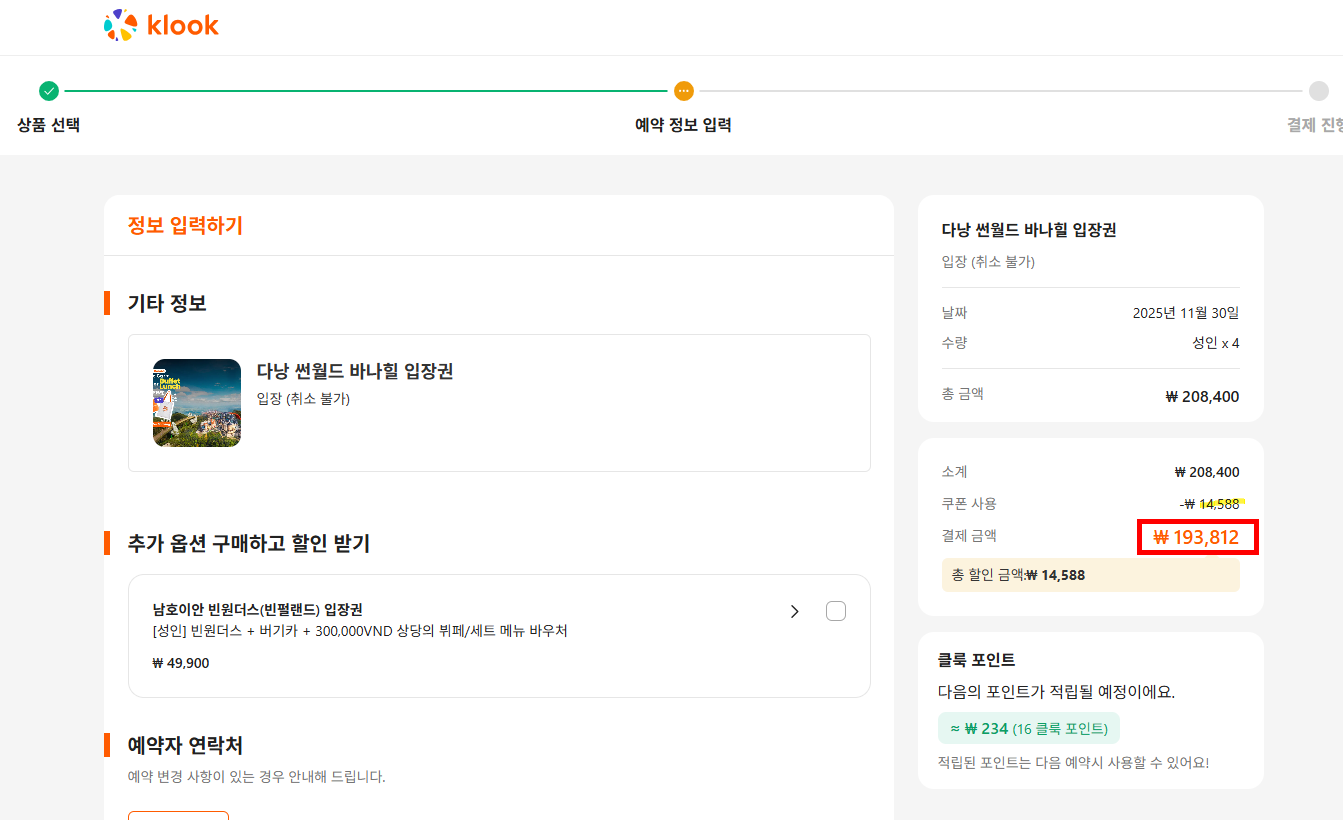Click the 남호이안 빈원더스(빈펄랜드) 입장권 title

pyautogui.click(x=257, y=609)
